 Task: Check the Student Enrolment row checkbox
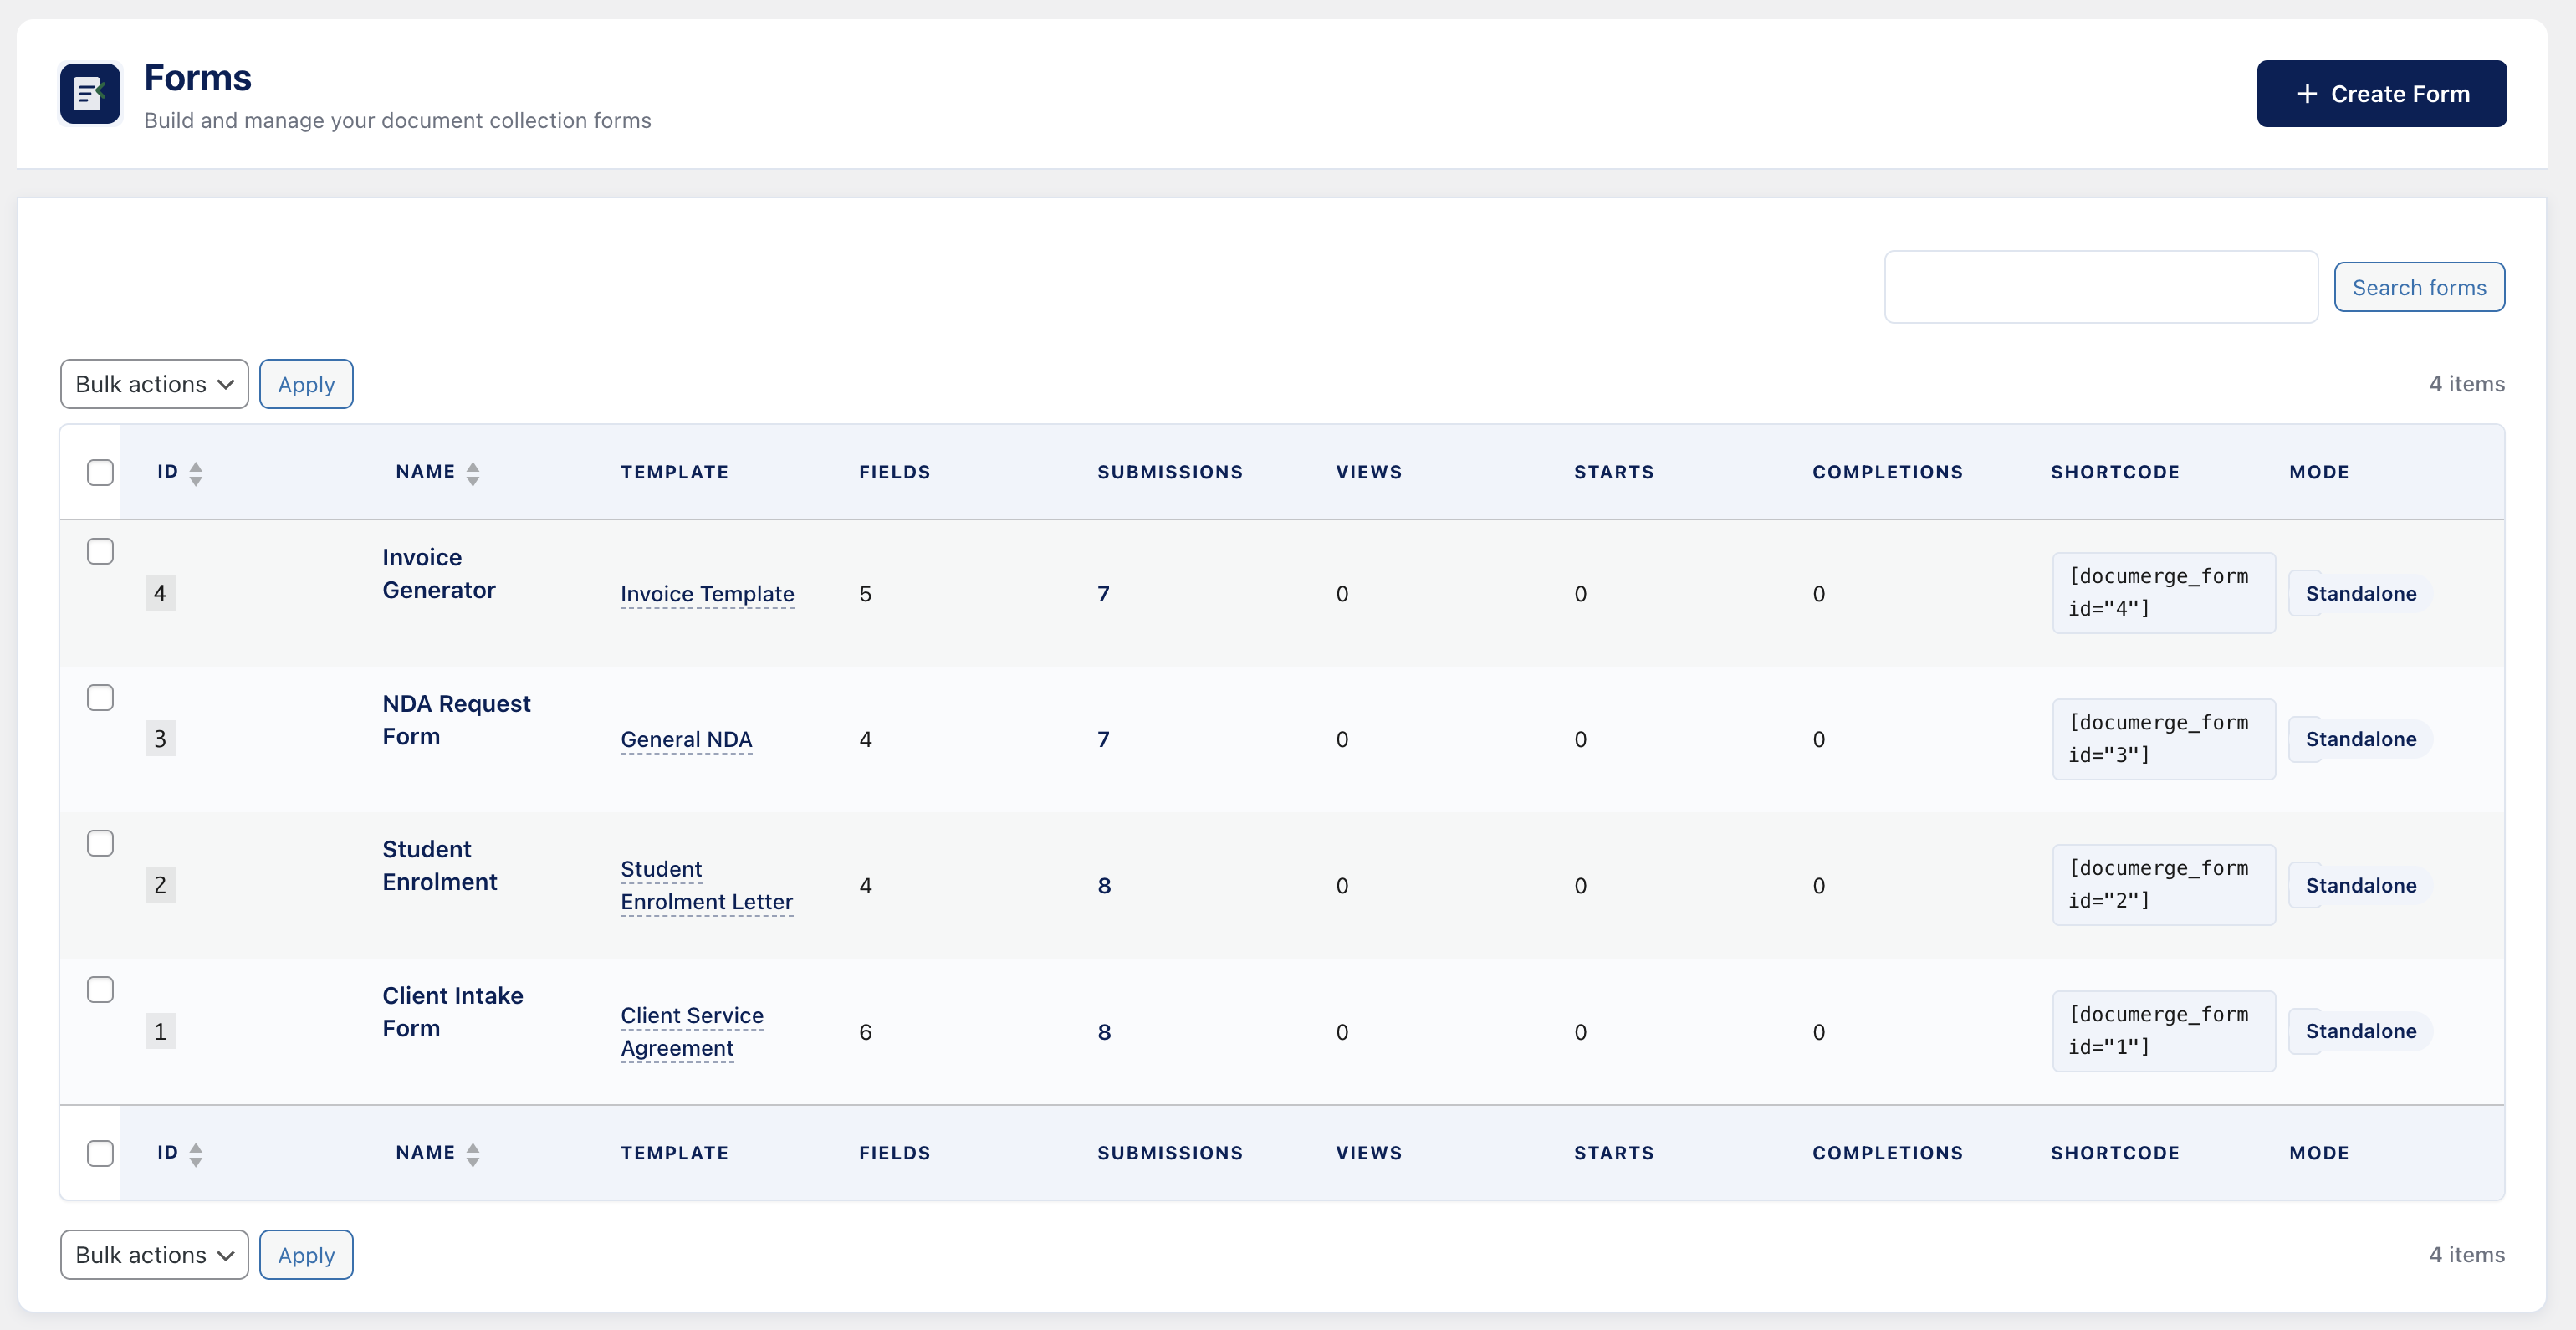tap(100, 843)
